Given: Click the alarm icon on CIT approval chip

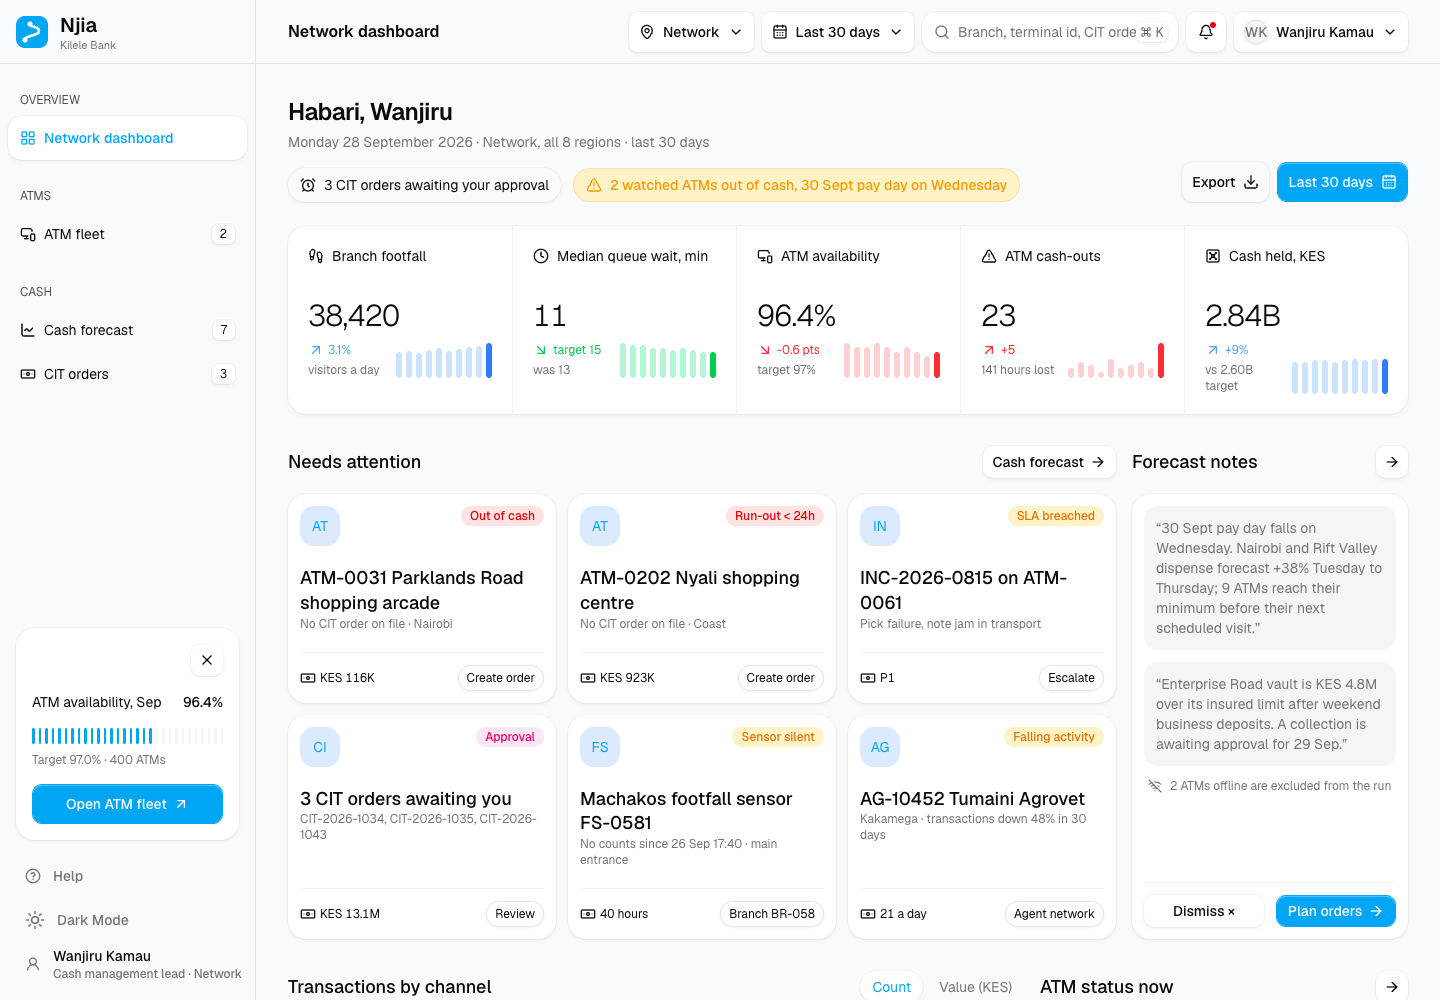Looking at the screenshot, I should click(308, 185).
